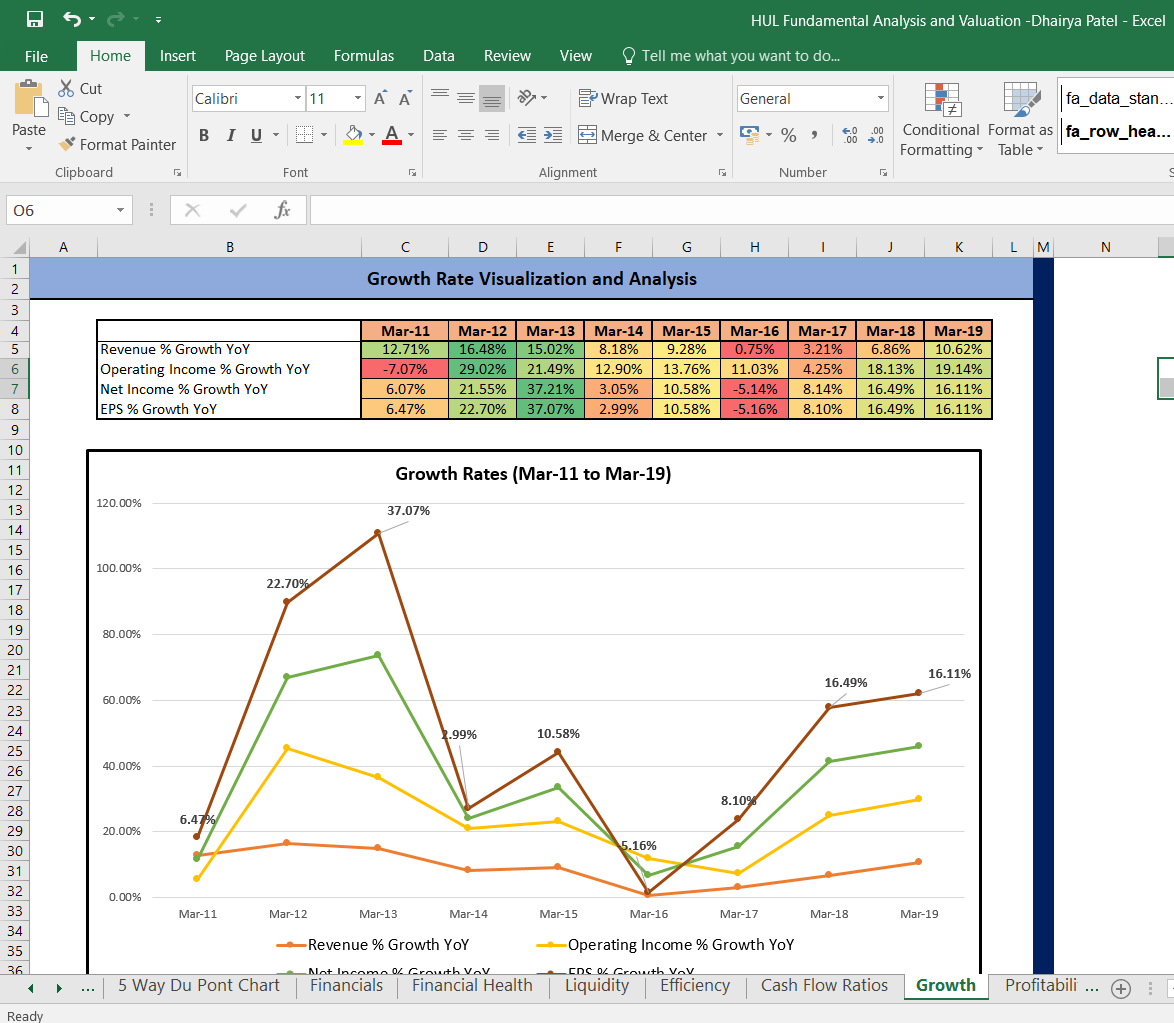Image resolution: width=1174 pixels, height=1023 pixels.
Task: Expand the font size dropdown
Action: tap(358, 98)
